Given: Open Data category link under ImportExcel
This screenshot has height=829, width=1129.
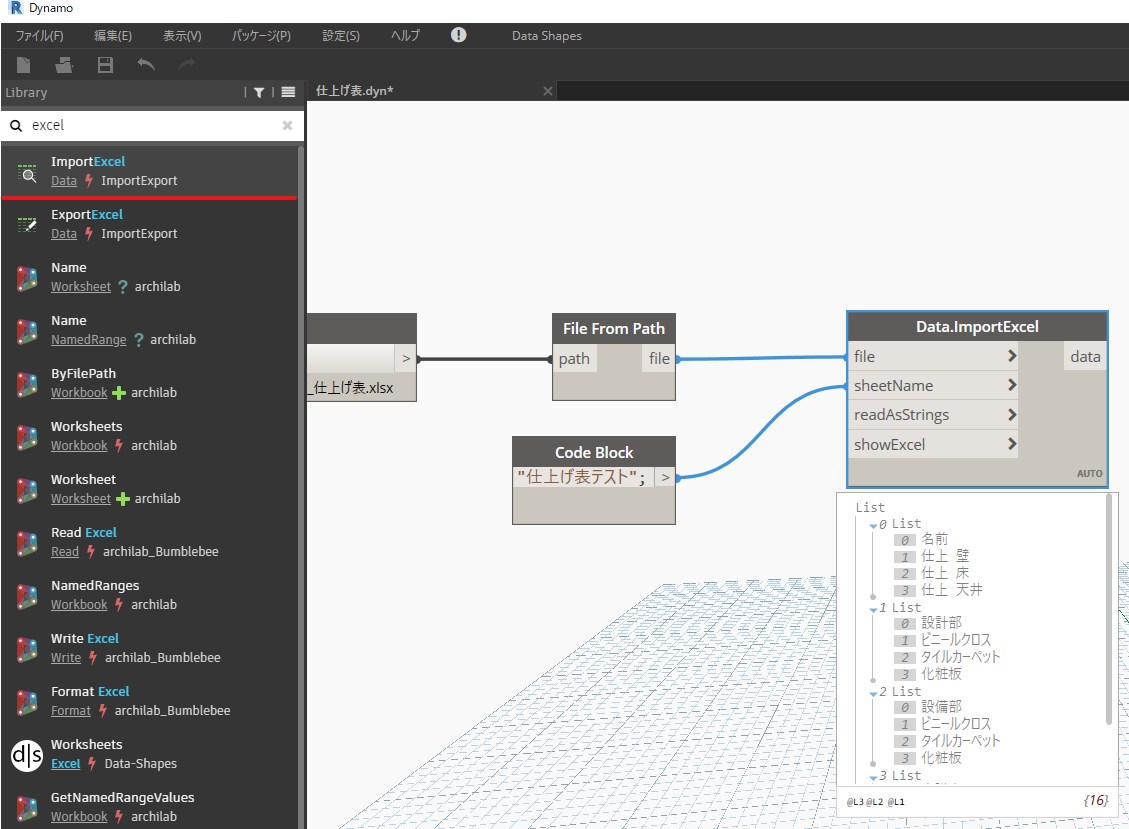Looking at the screenshot, I should coord(64,181).
